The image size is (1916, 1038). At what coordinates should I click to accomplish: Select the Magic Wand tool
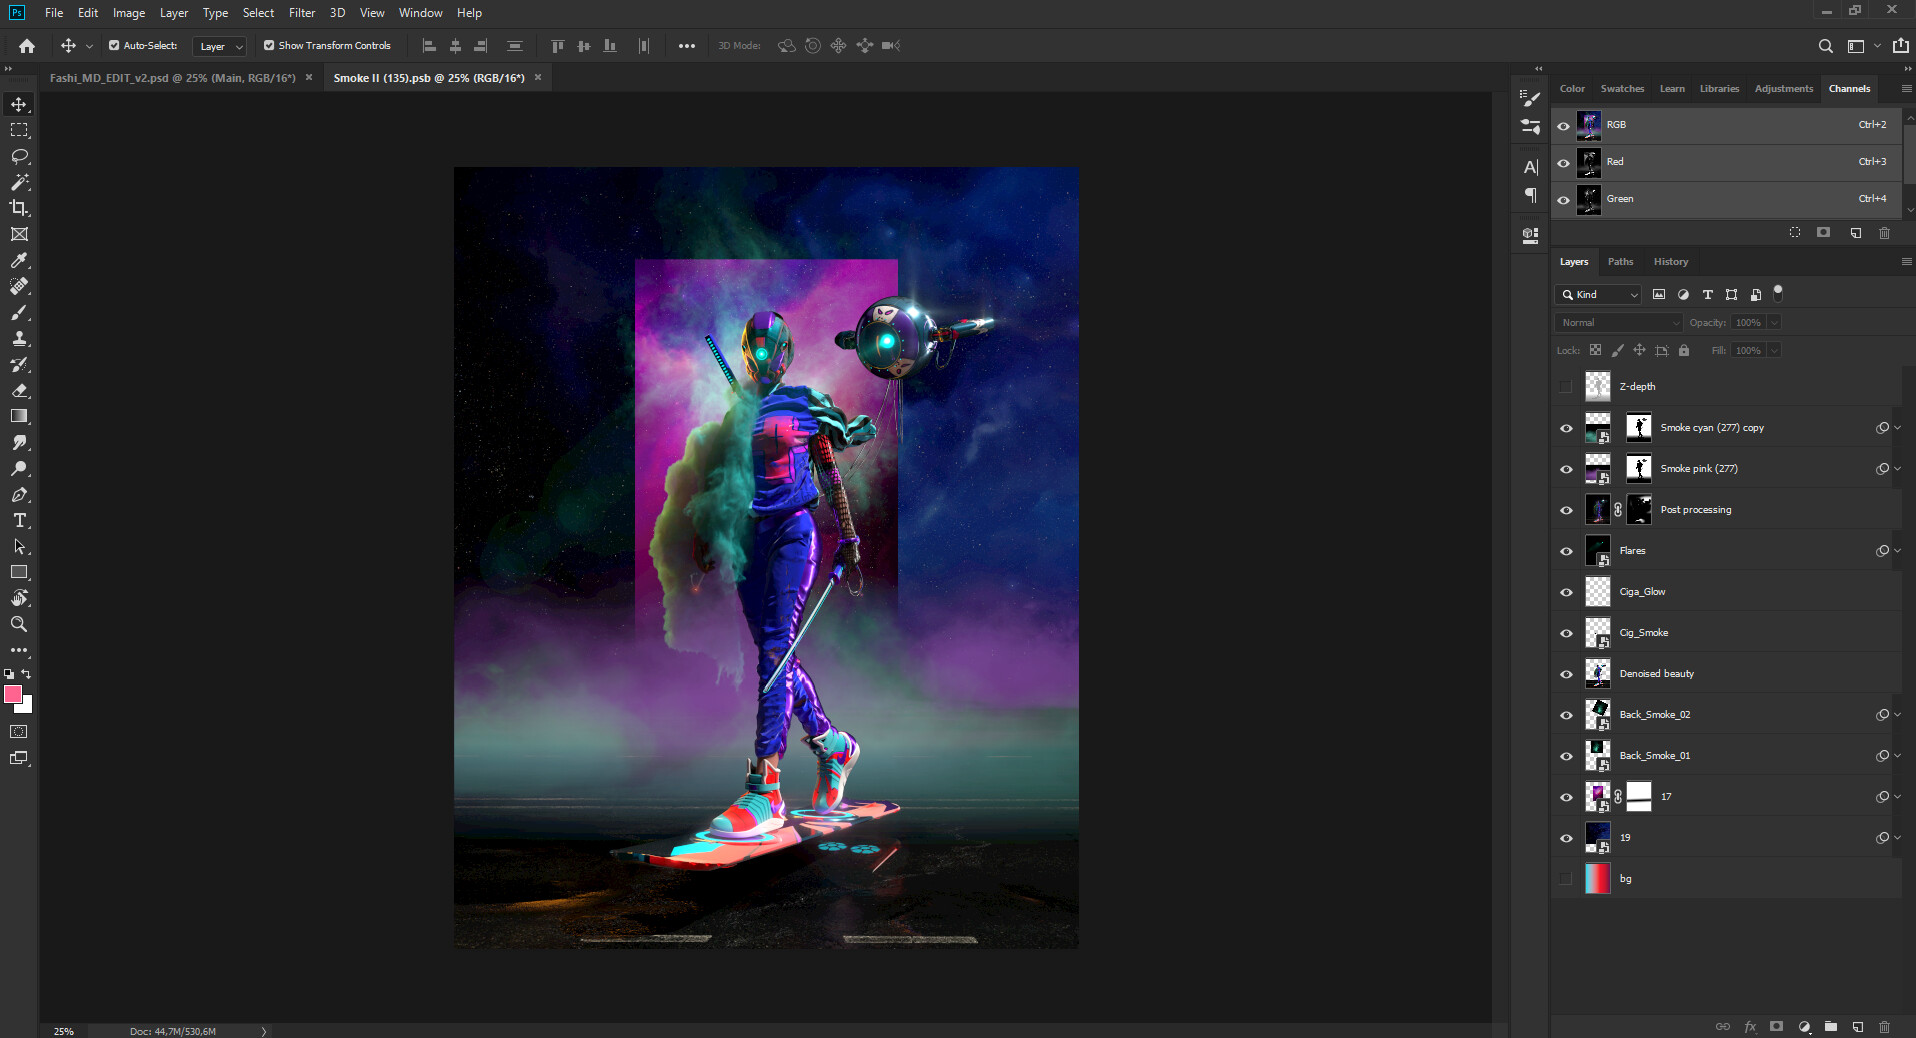pos(19,182)
